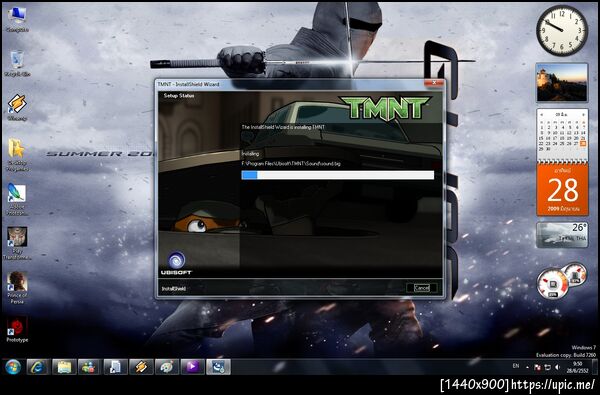Click the Setup Status heading
The image size is (600, 395).
179,96
